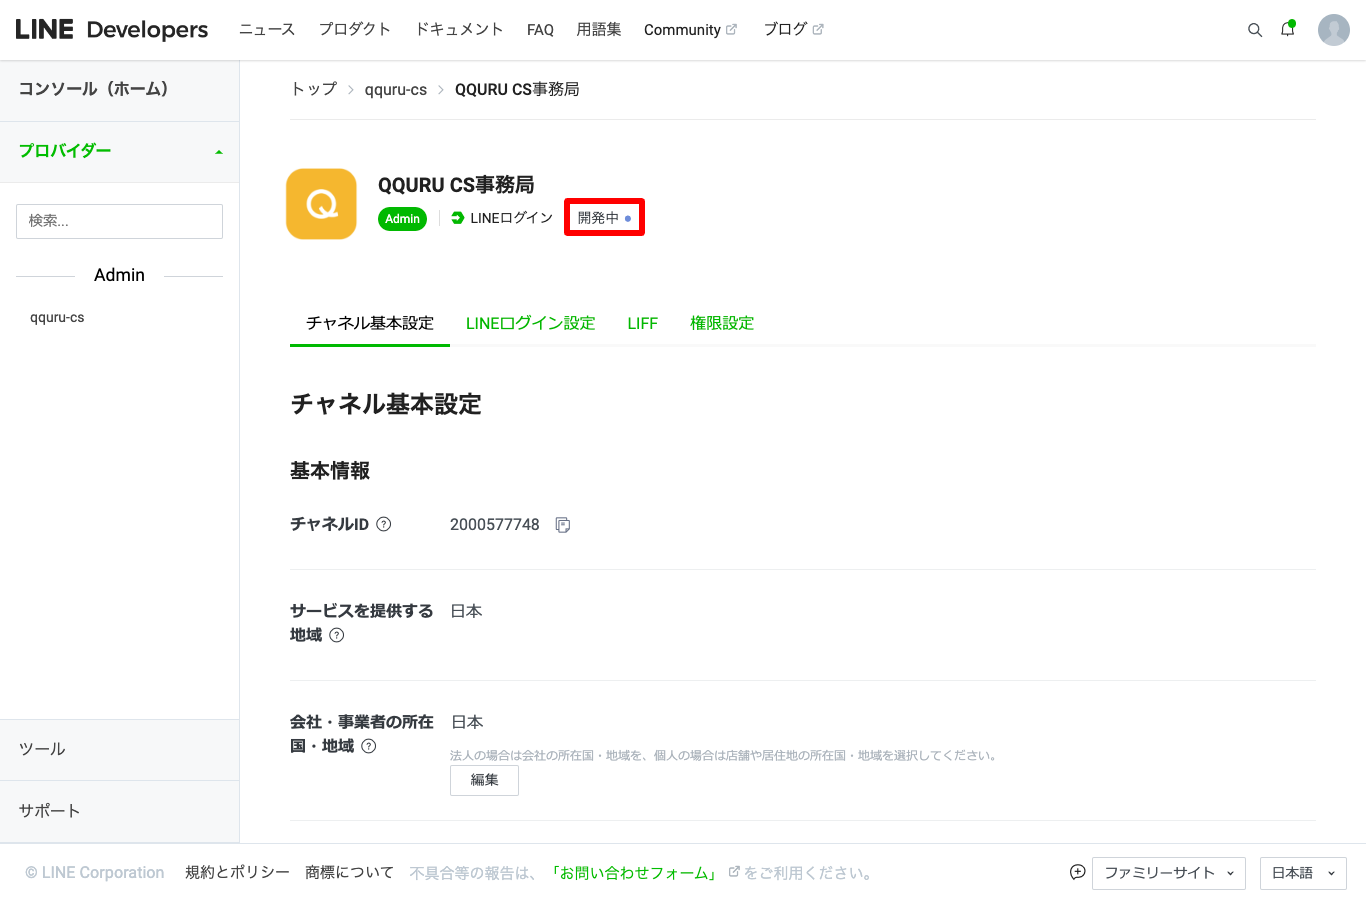The width and height of the screenshot is (1366, 903).
Task: Open the 権限設定 tab
Action: pos(721,323)
